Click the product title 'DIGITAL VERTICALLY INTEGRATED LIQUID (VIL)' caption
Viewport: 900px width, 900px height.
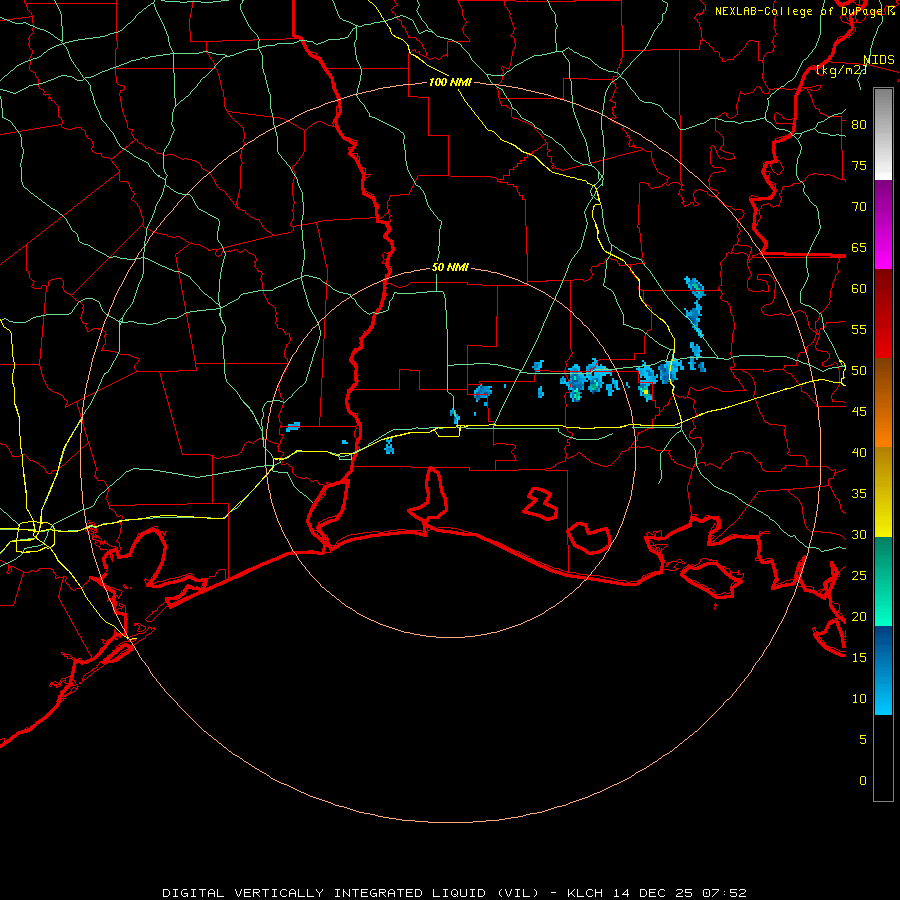click(351, 893)
